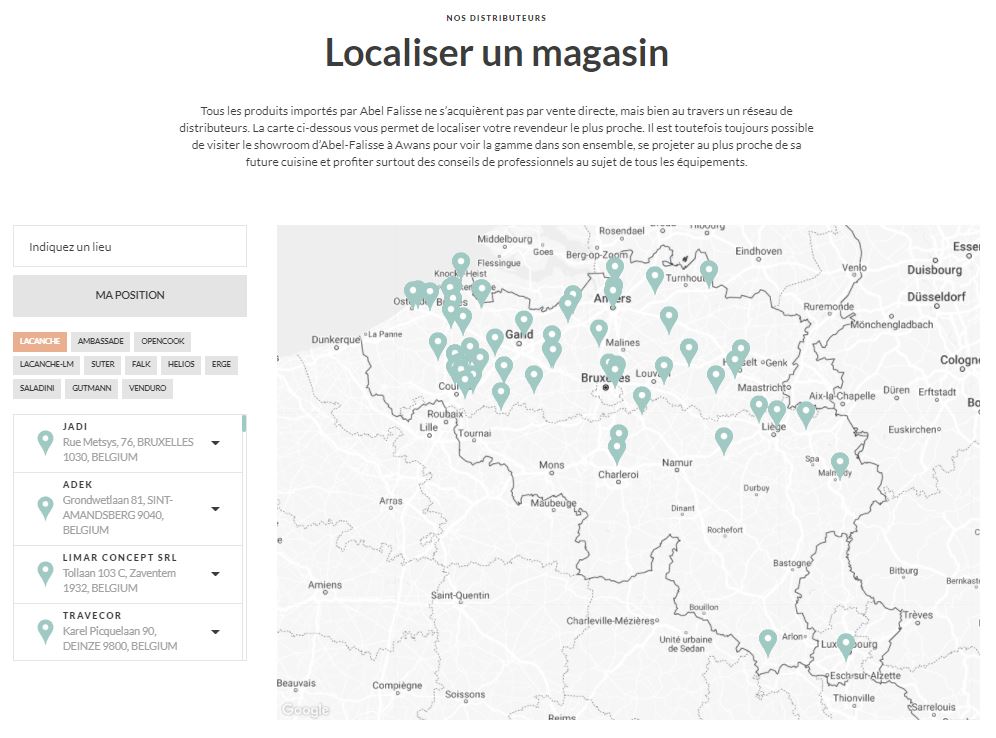The width and height of the screenshot is (996, 738).
Task: Click the Travecor location pin icon
Action: click(x=45, y=631)
